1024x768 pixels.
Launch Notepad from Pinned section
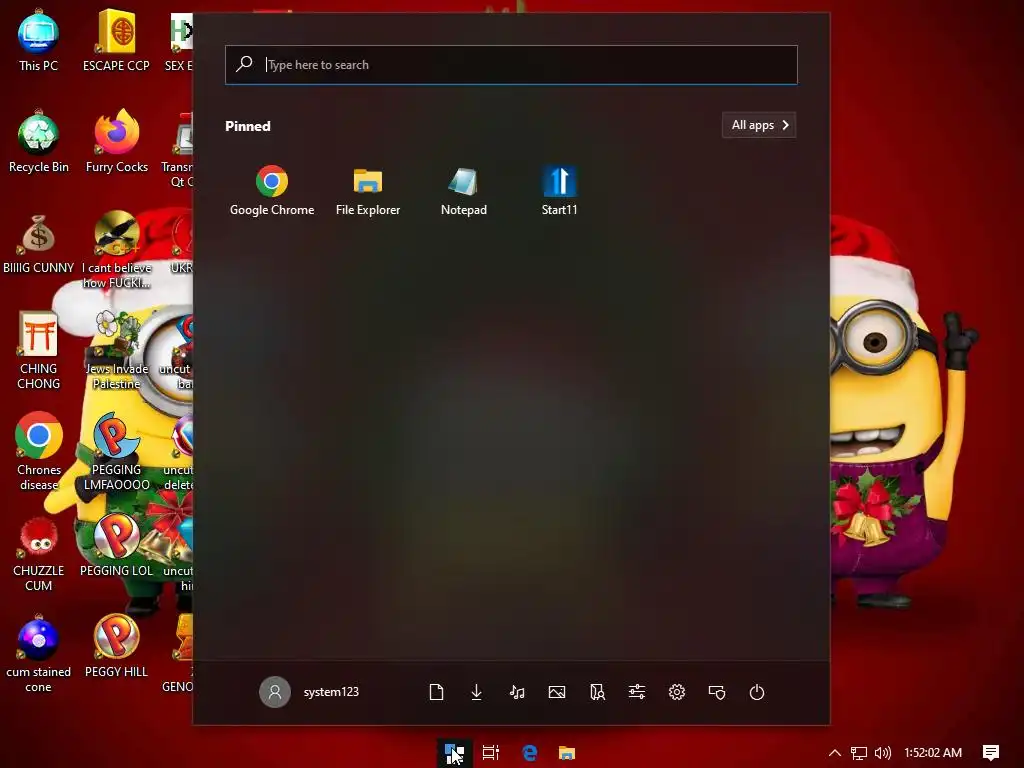464,190
